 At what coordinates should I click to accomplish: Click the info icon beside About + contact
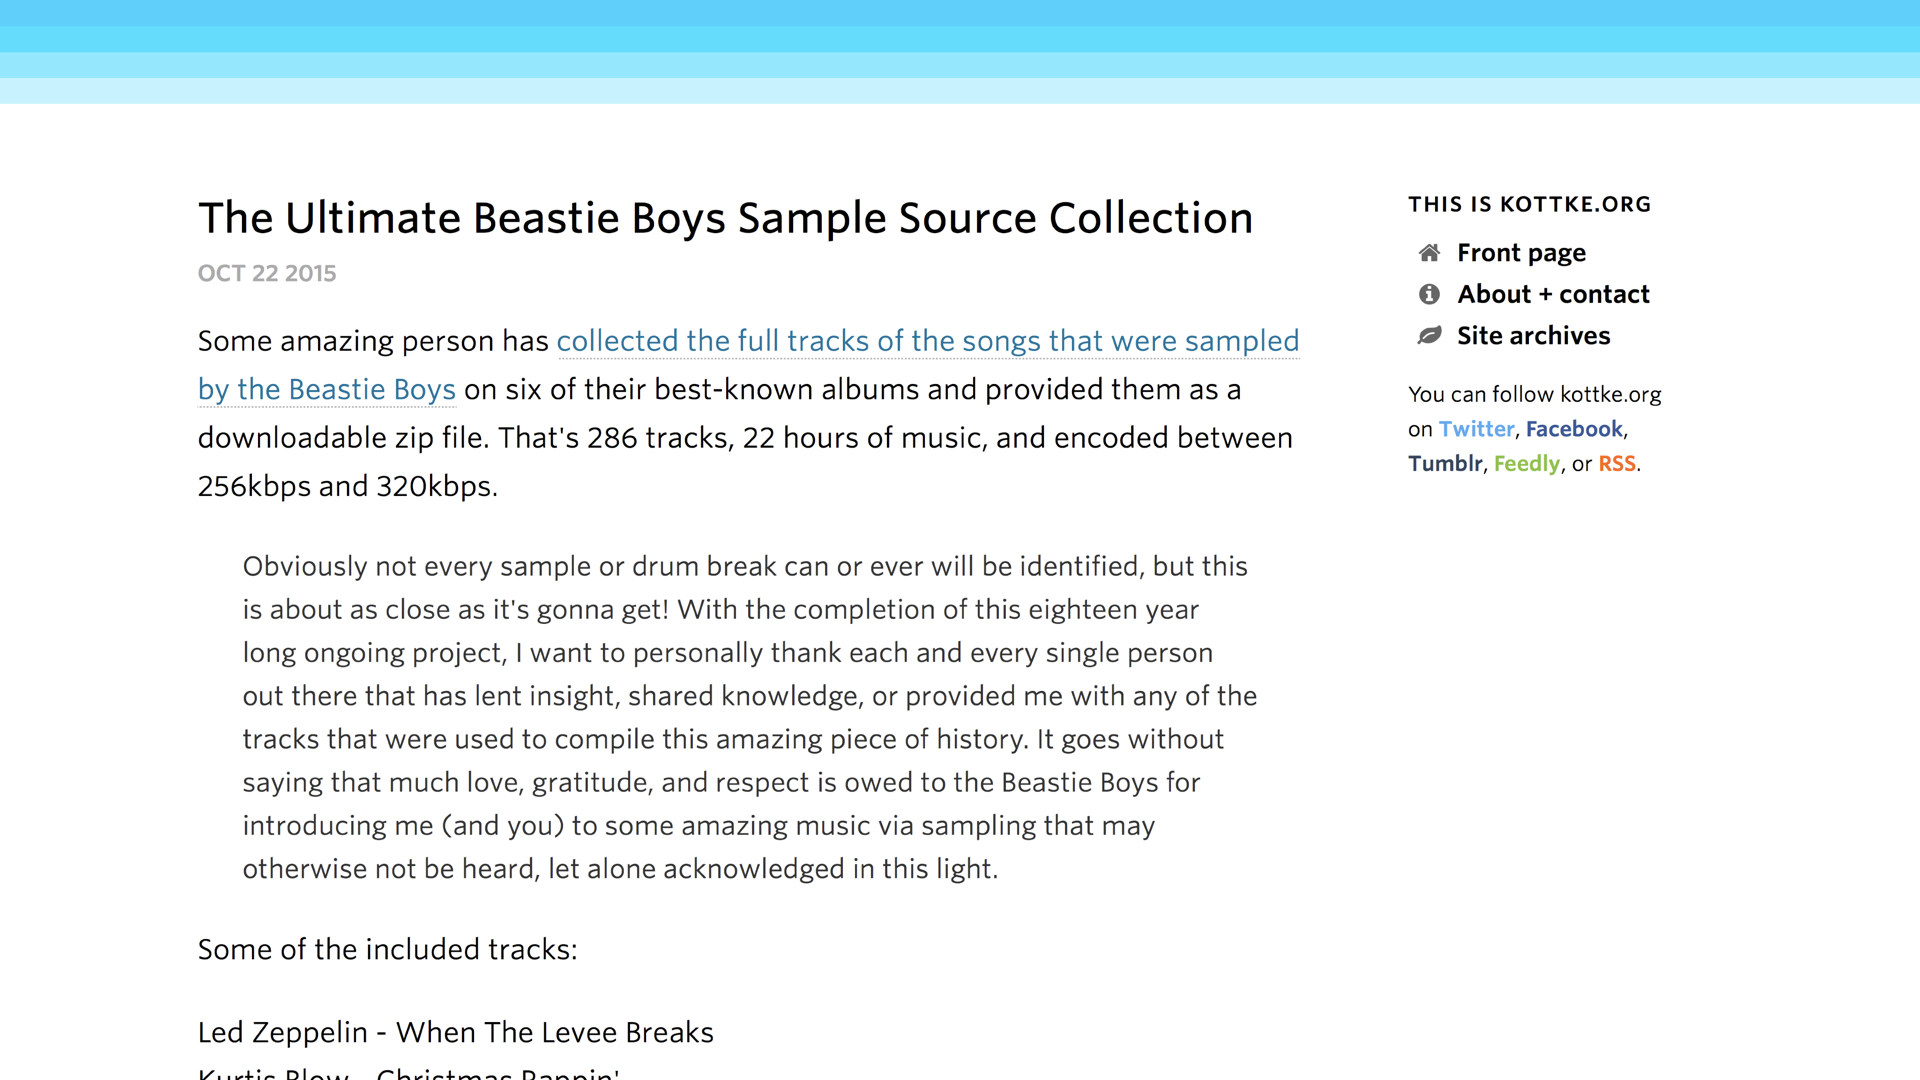pos(1429,294)
